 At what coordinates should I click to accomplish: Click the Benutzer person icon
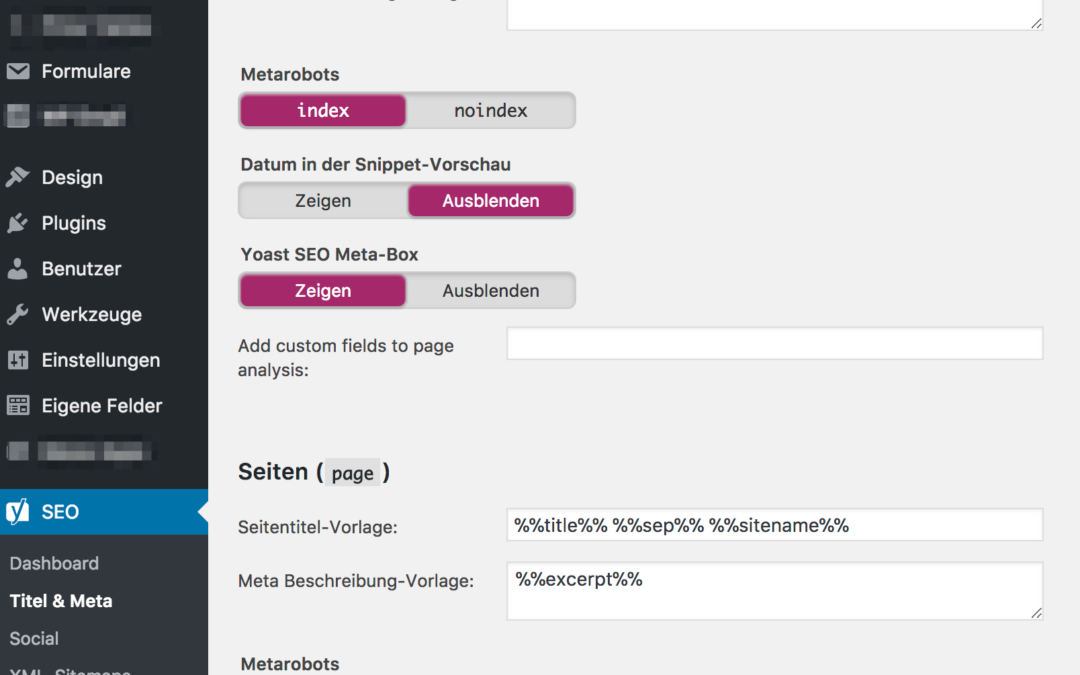(18, 269)
